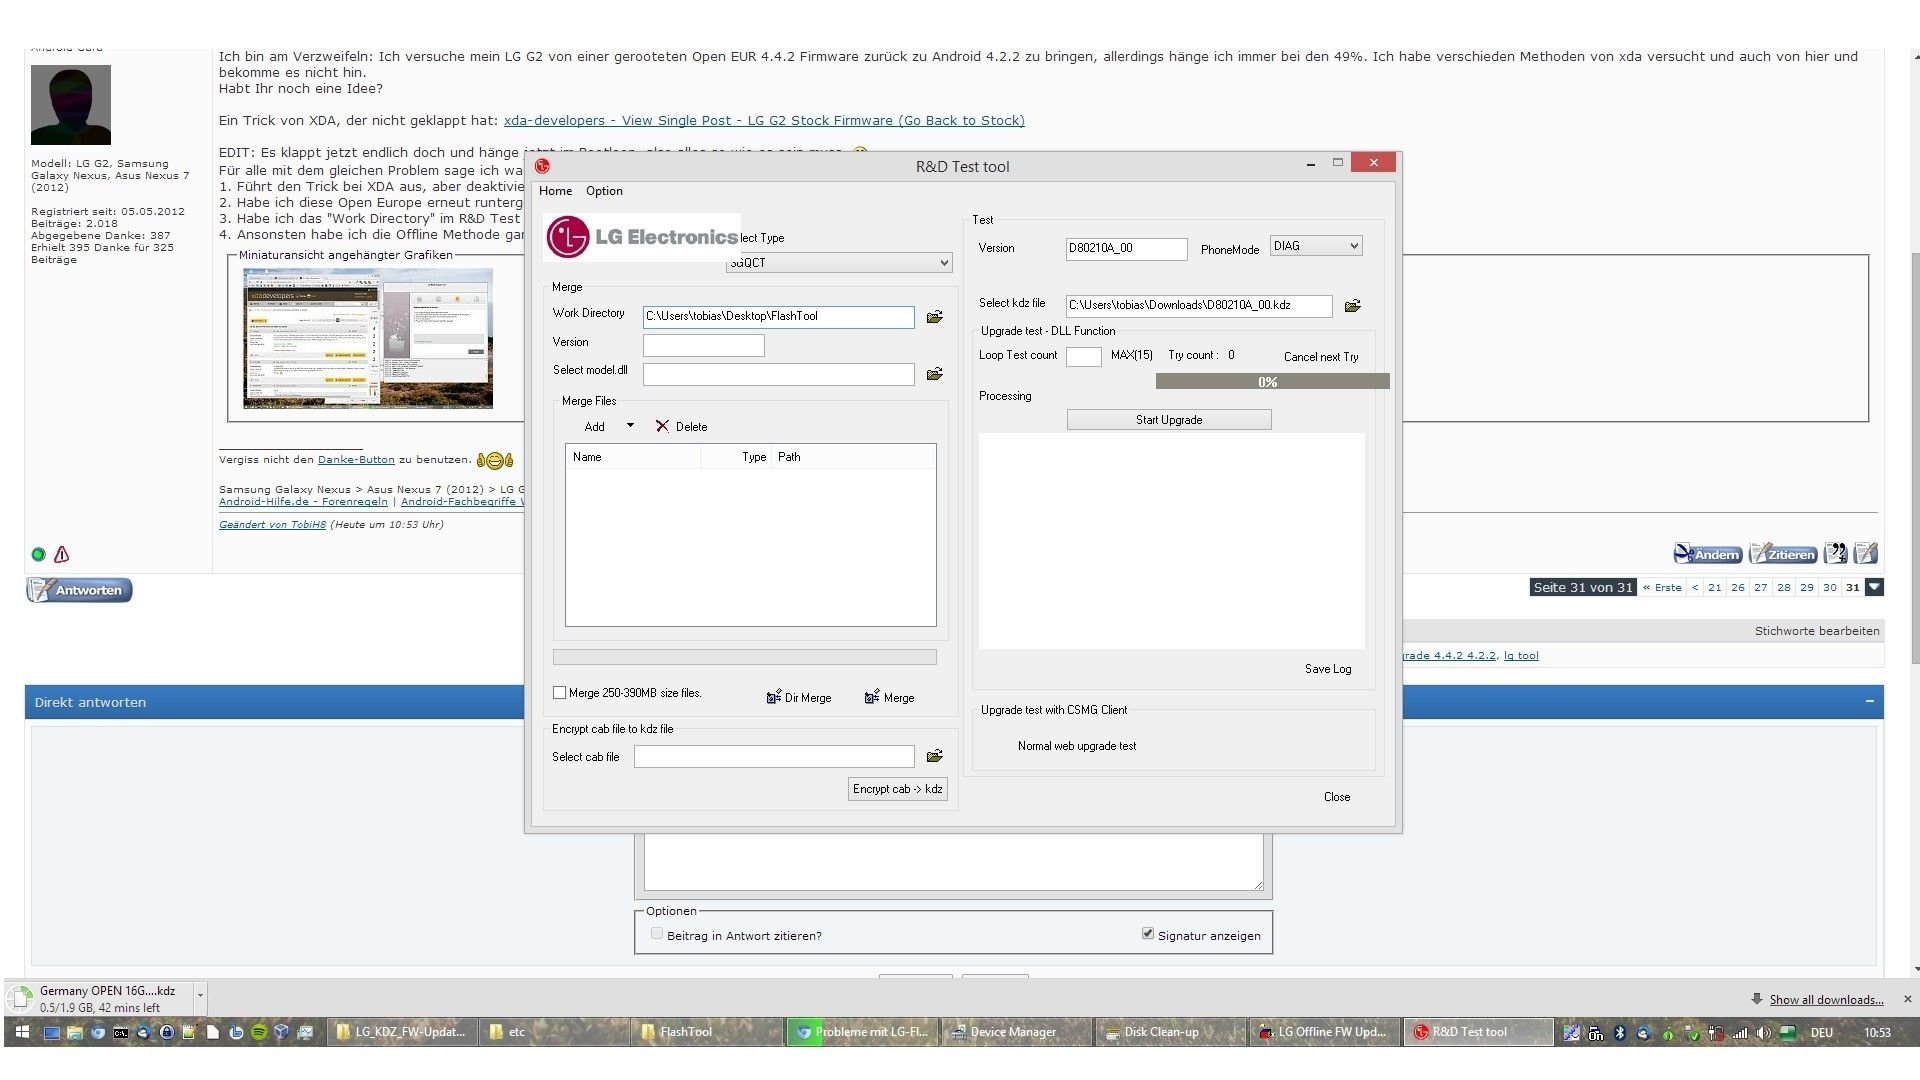Image resolution: width=1920 pixels, height=1080 pixels.
Task: Click the multi-quote icon in the forum post
Action: tap(1835, 553)
